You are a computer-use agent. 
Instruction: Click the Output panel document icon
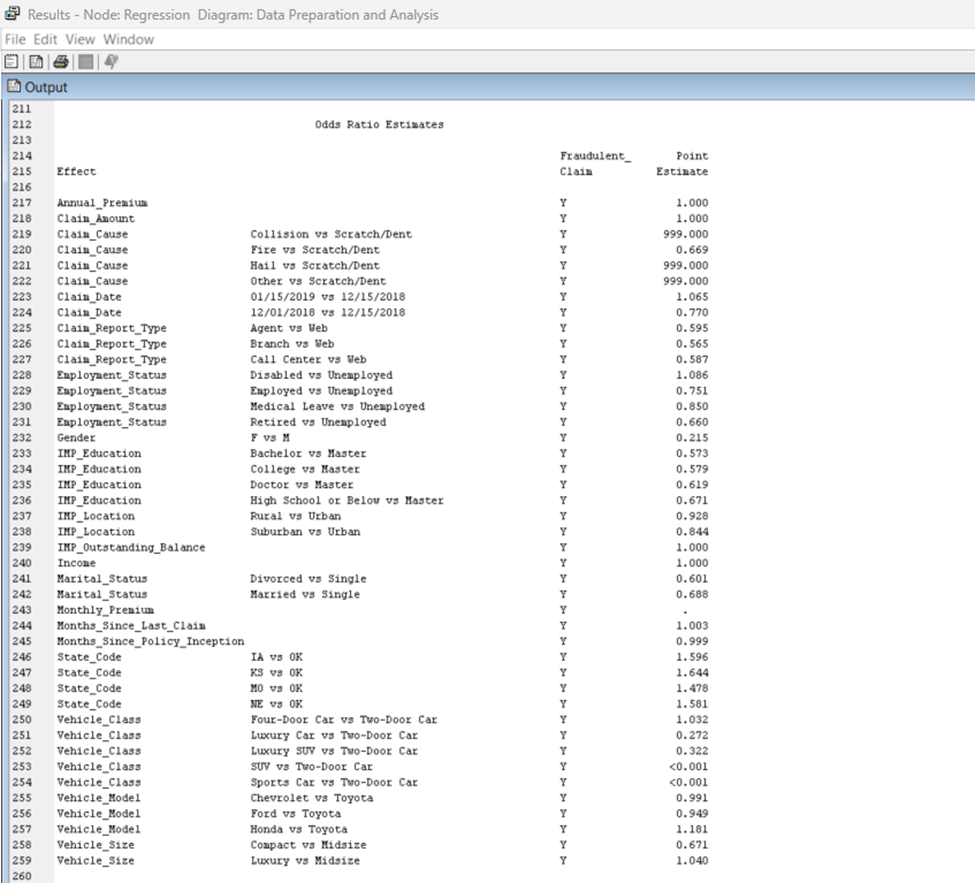(x=14, y=87)
